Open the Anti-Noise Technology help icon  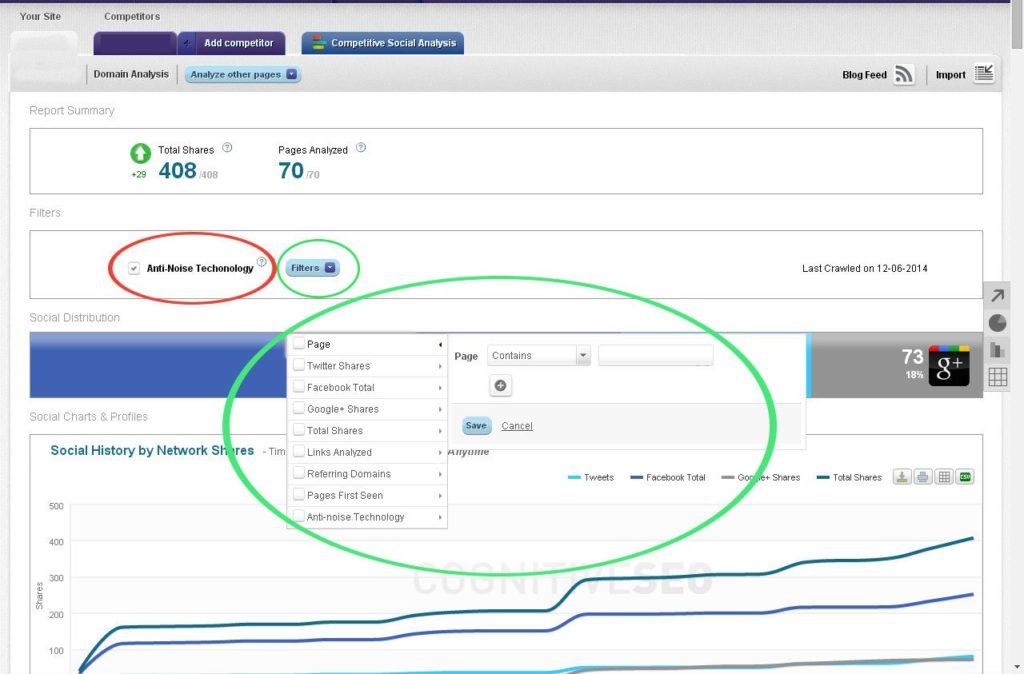[x=261, y=262]
